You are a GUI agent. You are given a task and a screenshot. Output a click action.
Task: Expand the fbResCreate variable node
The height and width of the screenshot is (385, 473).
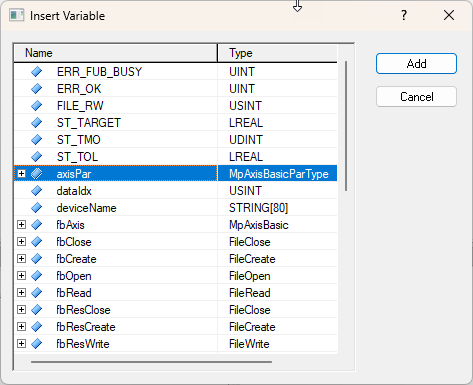(21, 327)
